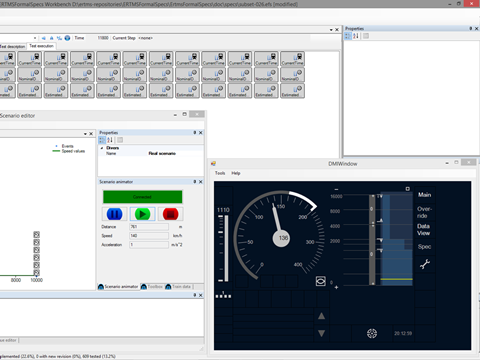Click the Acceleration input field in Scenario animator
Image resolution: width=480 pixels, height=360 pixels.
pyautogui.click(x=149, y=245)
